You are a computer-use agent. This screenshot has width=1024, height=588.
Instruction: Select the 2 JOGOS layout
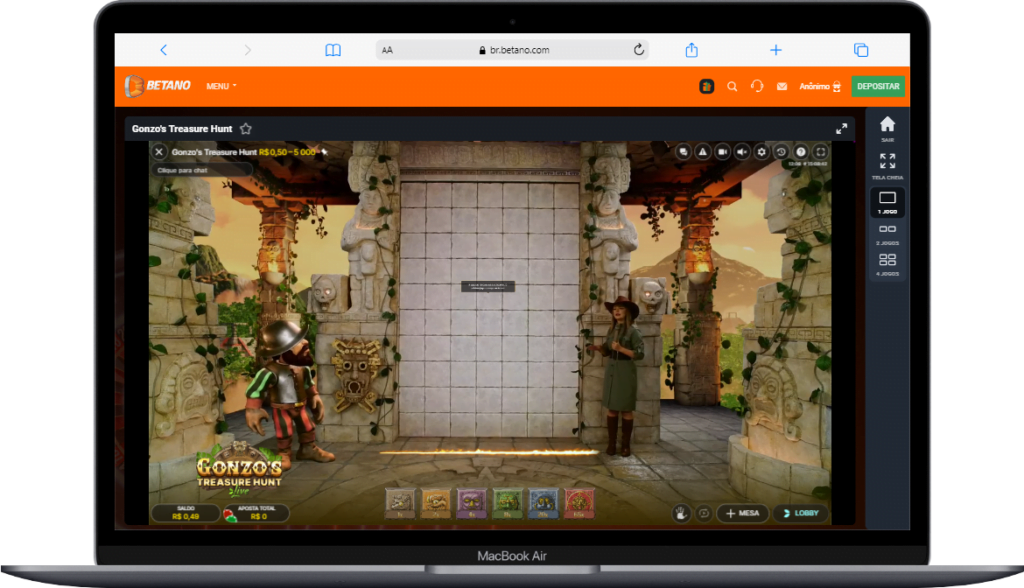coord(888,234)
